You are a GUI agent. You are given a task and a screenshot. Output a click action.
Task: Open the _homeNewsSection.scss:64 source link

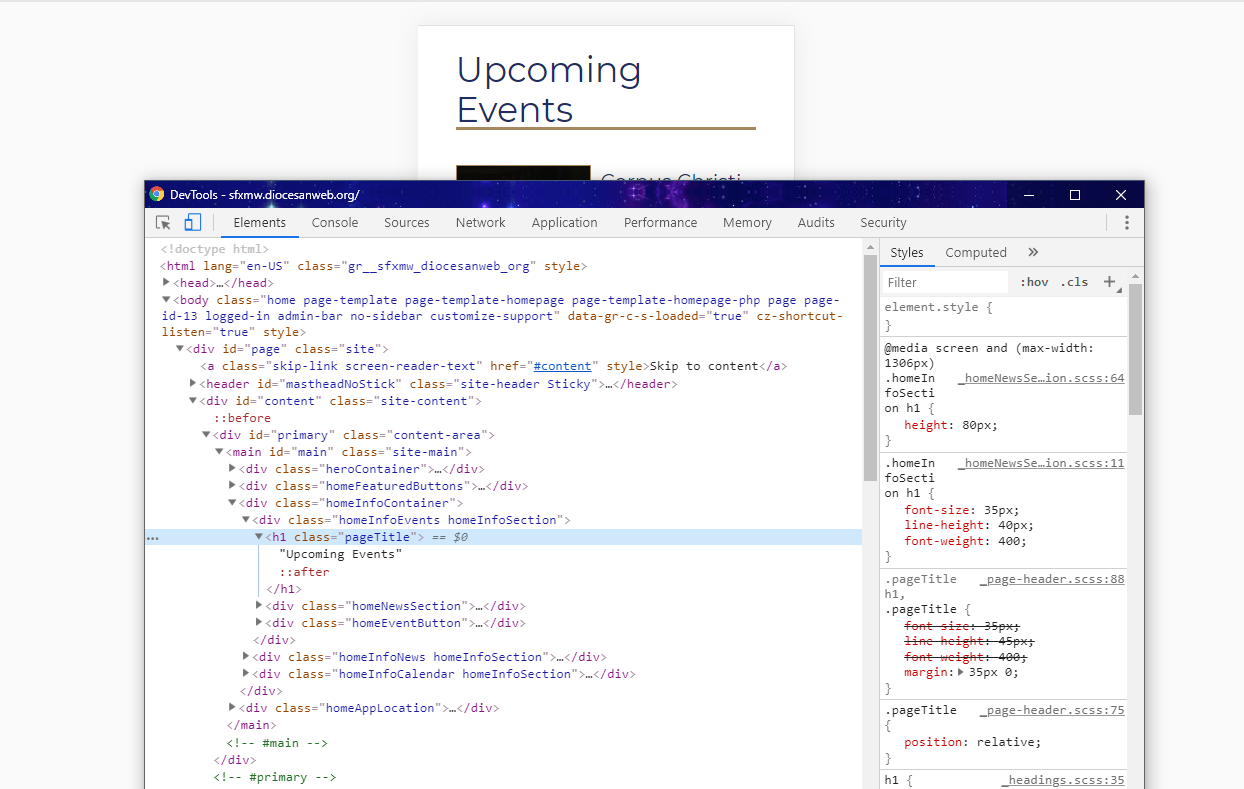(x=1040, y=379)
